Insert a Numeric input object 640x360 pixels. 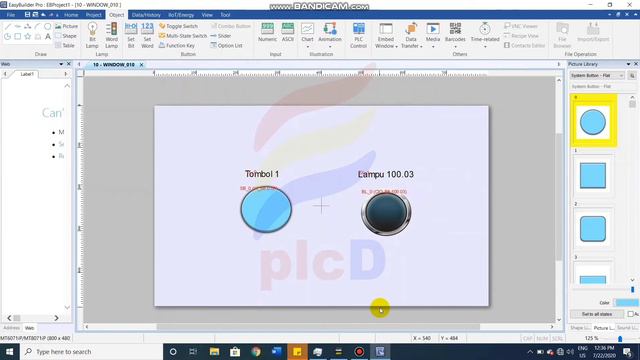coord(267,32)
